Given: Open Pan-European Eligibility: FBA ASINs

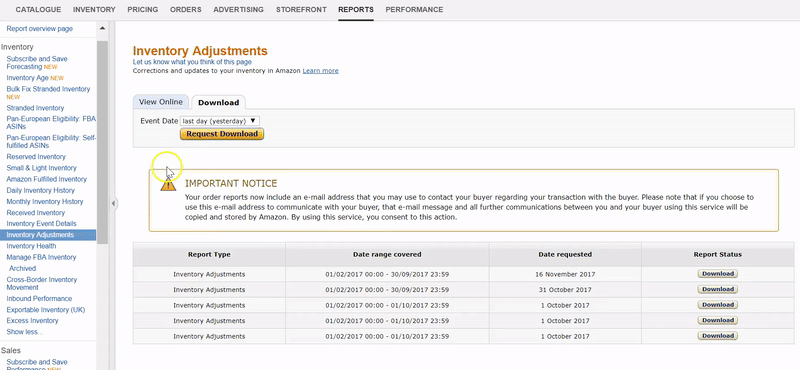Looking at the screenshot, I should [51, 123].
